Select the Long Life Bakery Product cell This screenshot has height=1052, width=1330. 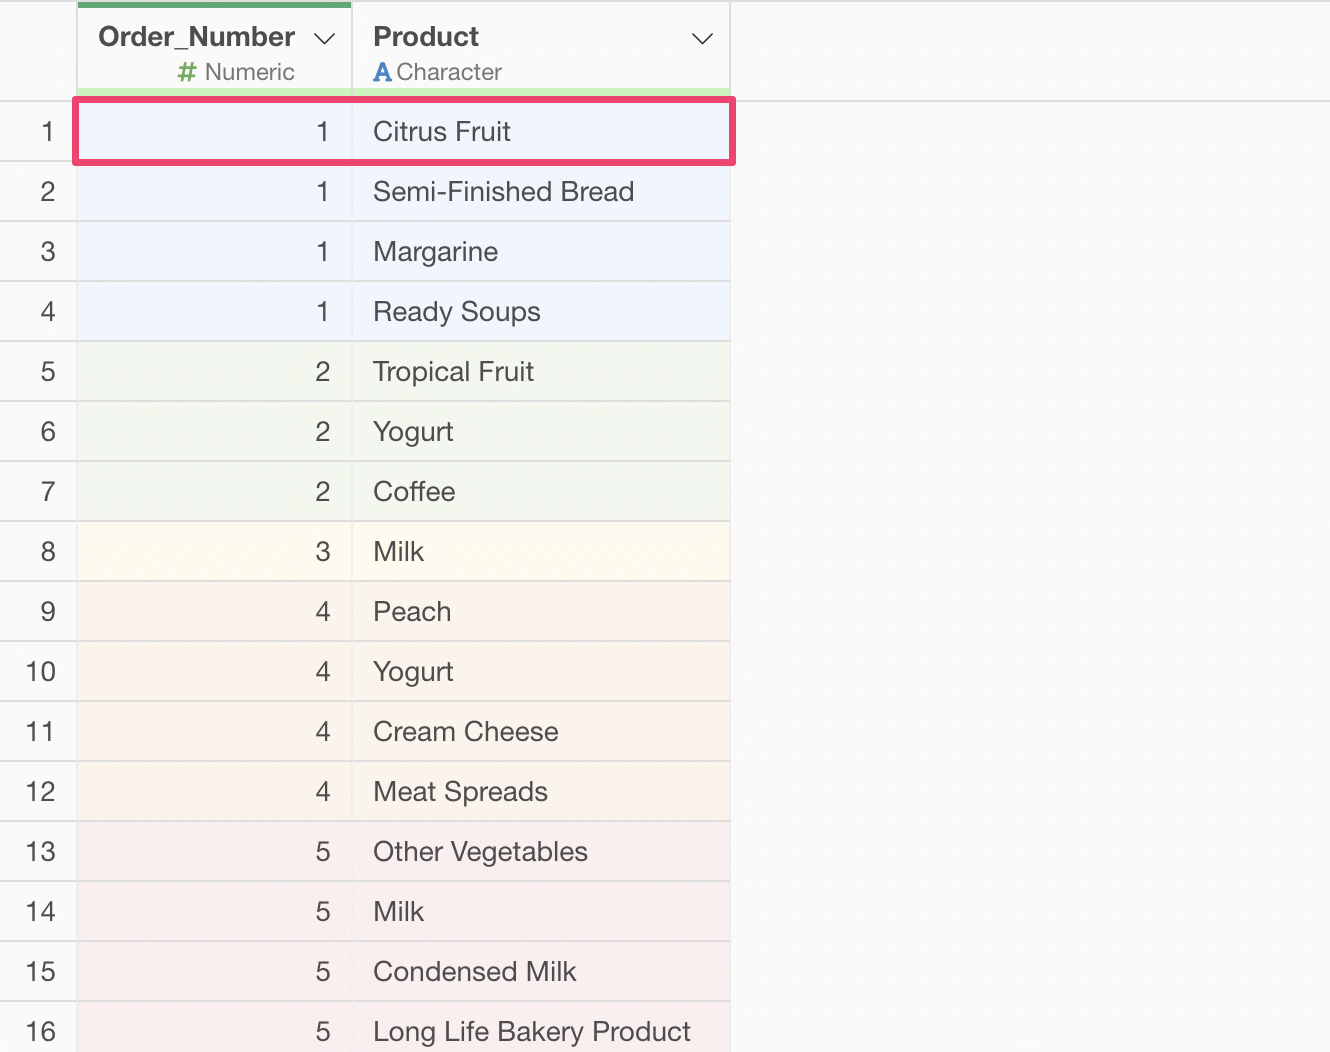[x=531, y=1031]
